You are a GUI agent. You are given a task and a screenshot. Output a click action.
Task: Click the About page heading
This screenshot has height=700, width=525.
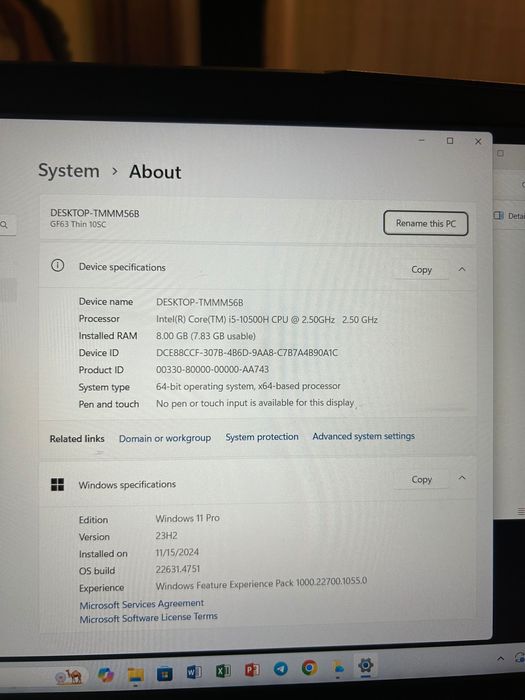pyautogui.click(x=155, y=172)
